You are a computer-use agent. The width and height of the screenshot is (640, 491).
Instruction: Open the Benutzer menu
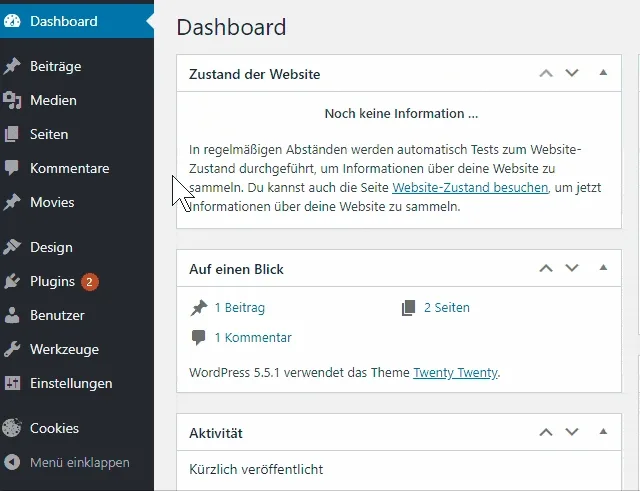77,315
